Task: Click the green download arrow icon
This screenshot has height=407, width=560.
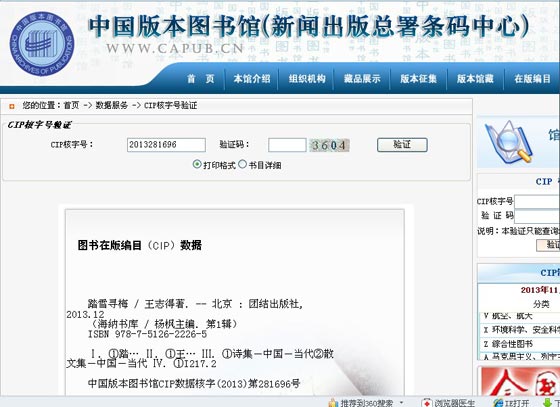Action: 547,403
